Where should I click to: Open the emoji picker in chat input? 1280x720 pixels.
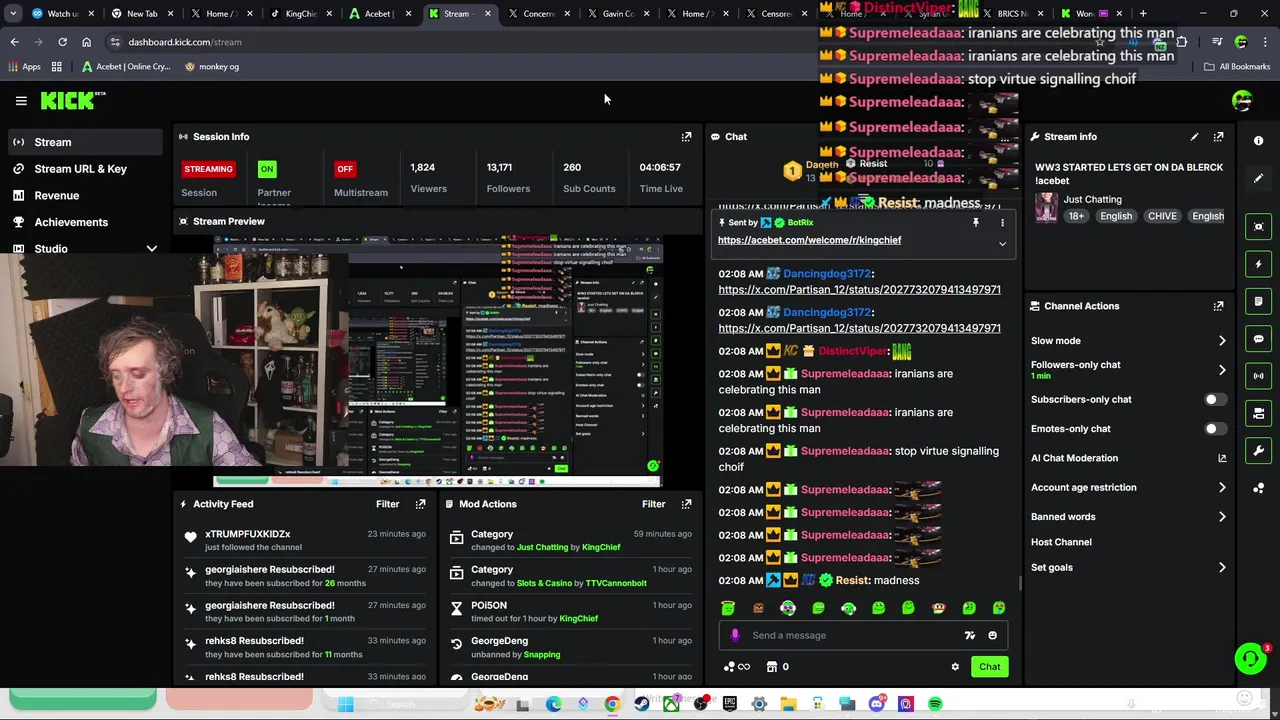[x=992, y=635]
